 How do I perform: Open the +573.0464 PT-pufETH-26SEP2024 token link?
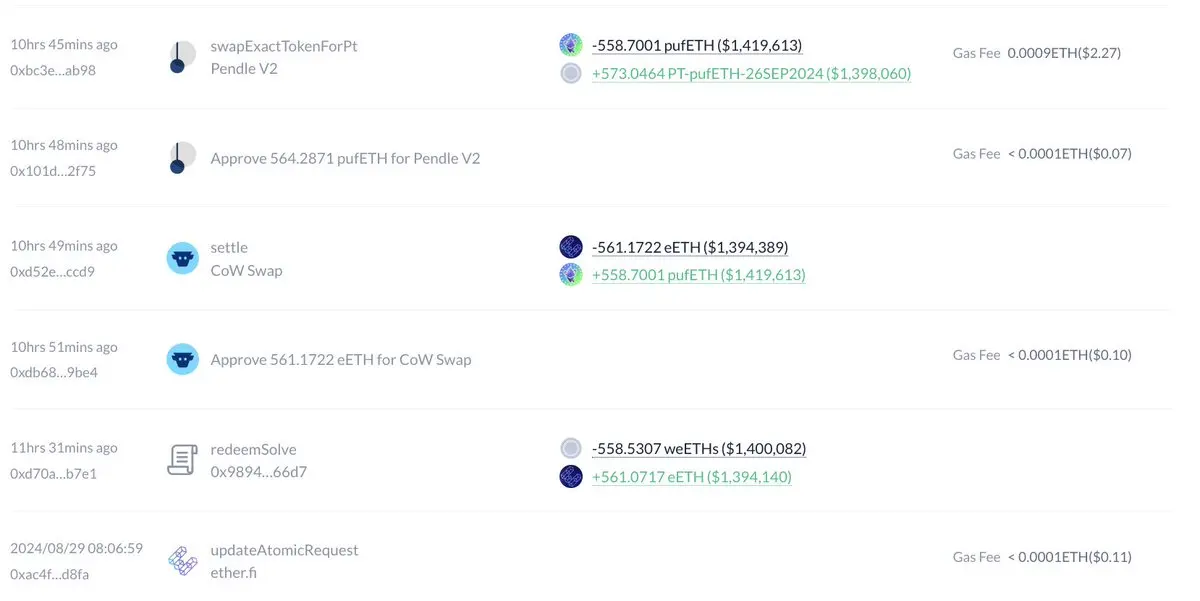[x=751, y=73]
